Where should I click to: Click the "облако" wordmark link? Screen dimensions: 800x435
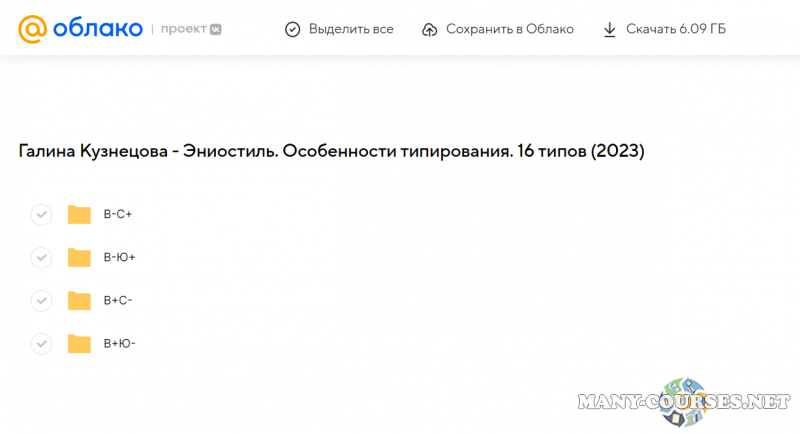click(97, 29)
